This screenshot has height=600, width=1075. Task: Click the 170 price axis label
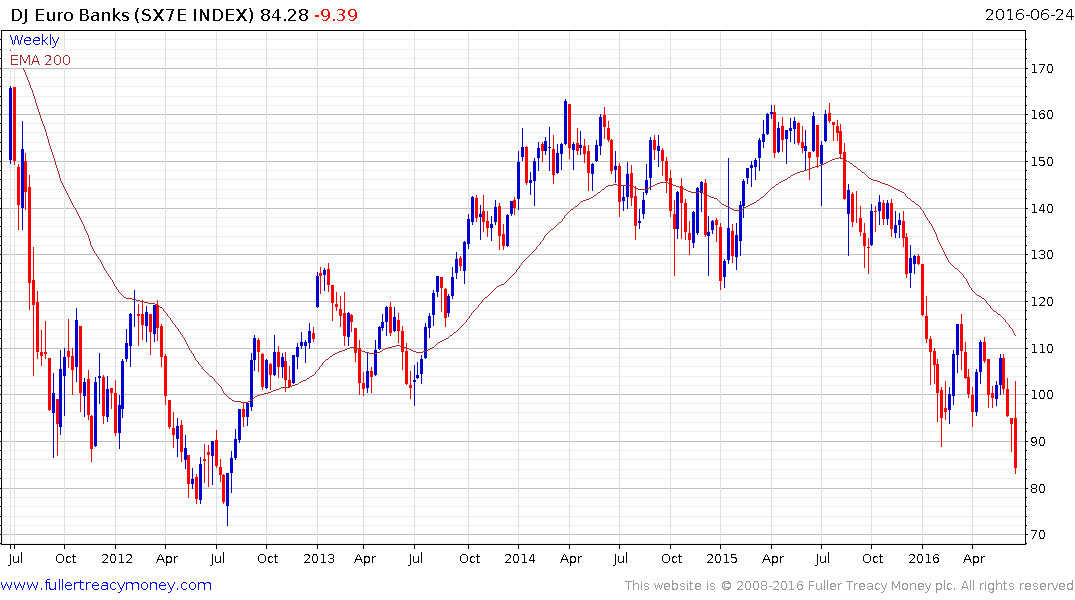click(1042, 68)
